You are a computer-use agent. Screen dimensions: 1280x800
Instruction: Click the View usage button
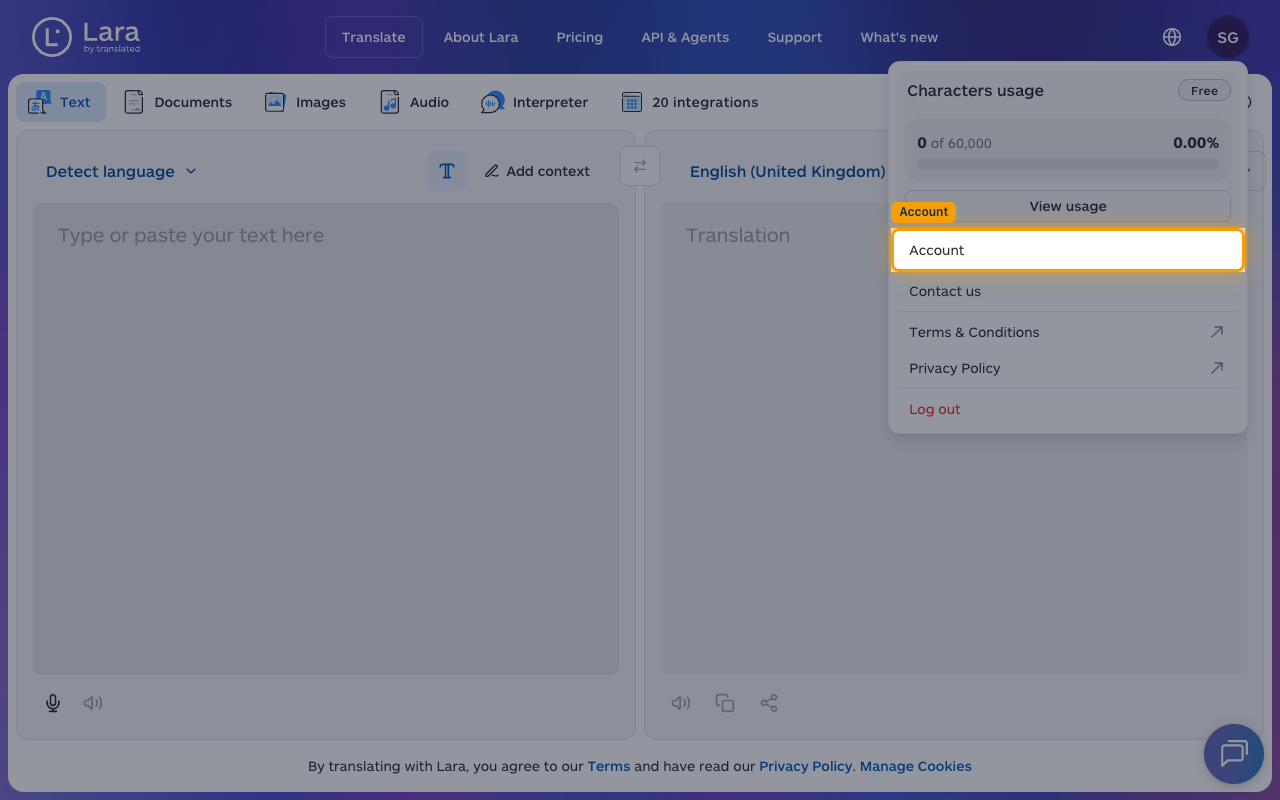pos(1068,206)
